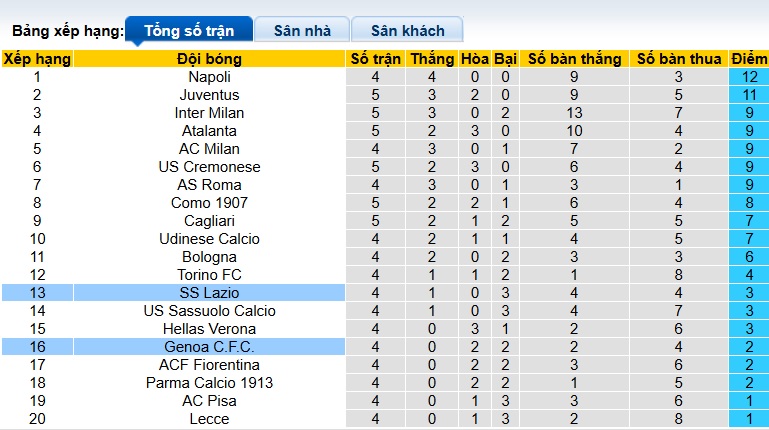Click the Juventus team row
This screenshot has width=769, height=430.
pyautogui.click(x=209, y=95)
